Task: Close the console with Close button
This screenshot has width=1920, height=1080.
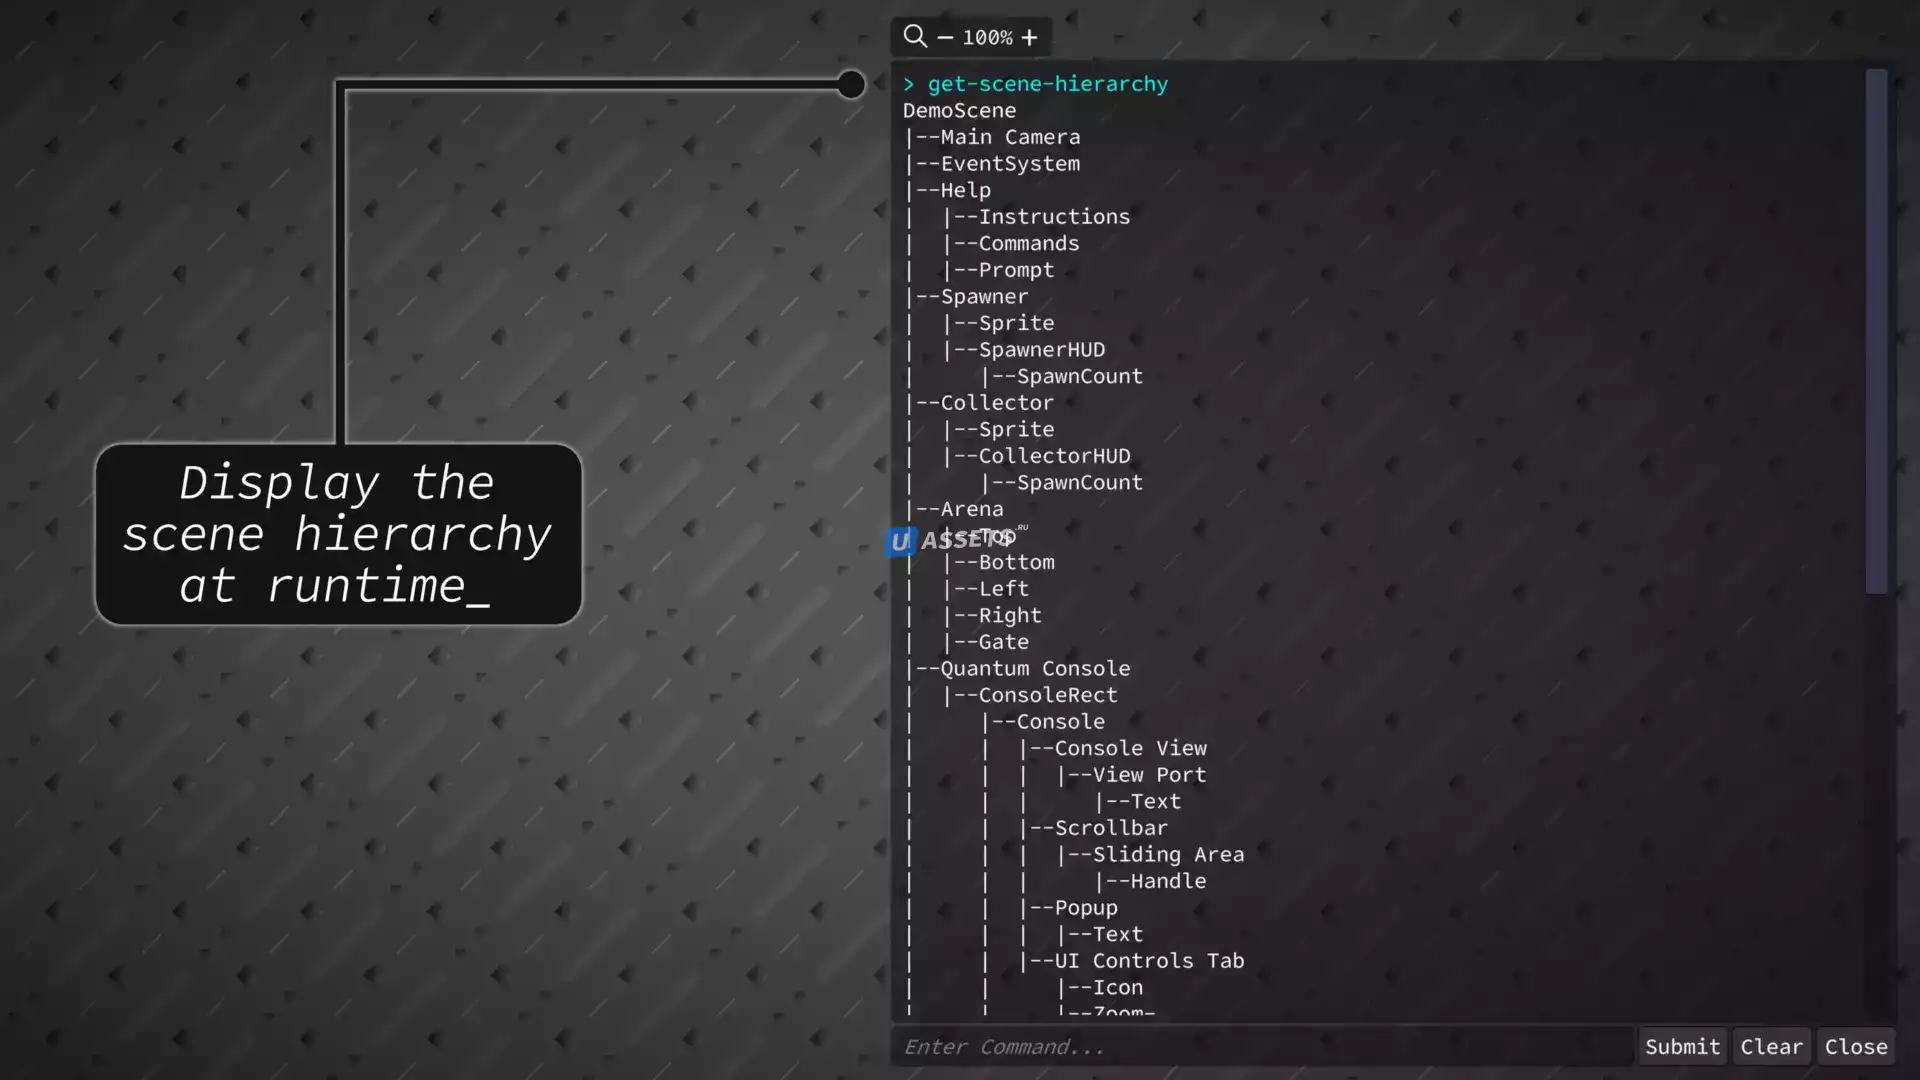Action: click(x=1855, y=1047)
